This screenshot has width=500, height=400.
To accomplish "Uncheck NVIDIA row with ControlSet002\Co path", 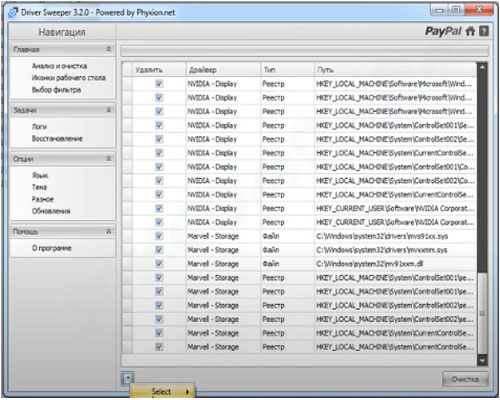I will tap(159, 181).
